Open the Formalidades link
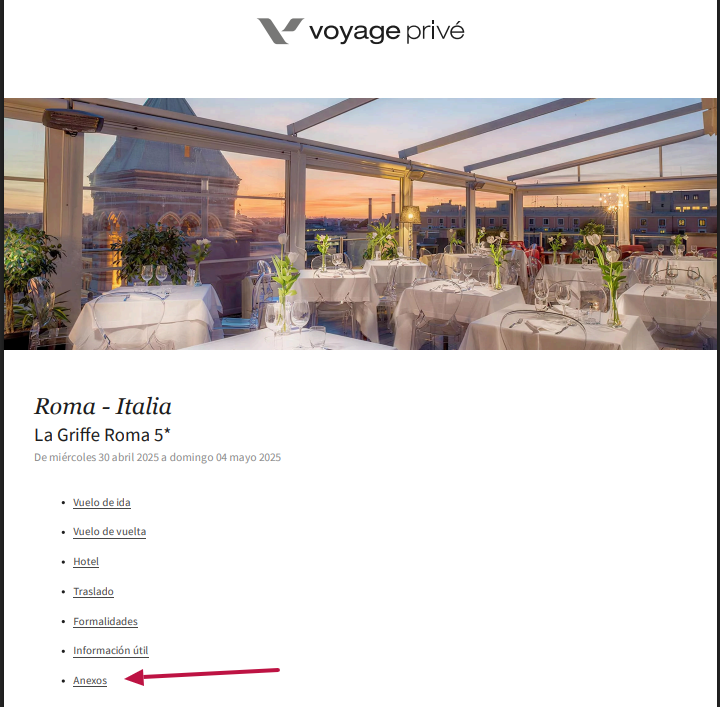 pyautogui.click(x=105, y=621)
